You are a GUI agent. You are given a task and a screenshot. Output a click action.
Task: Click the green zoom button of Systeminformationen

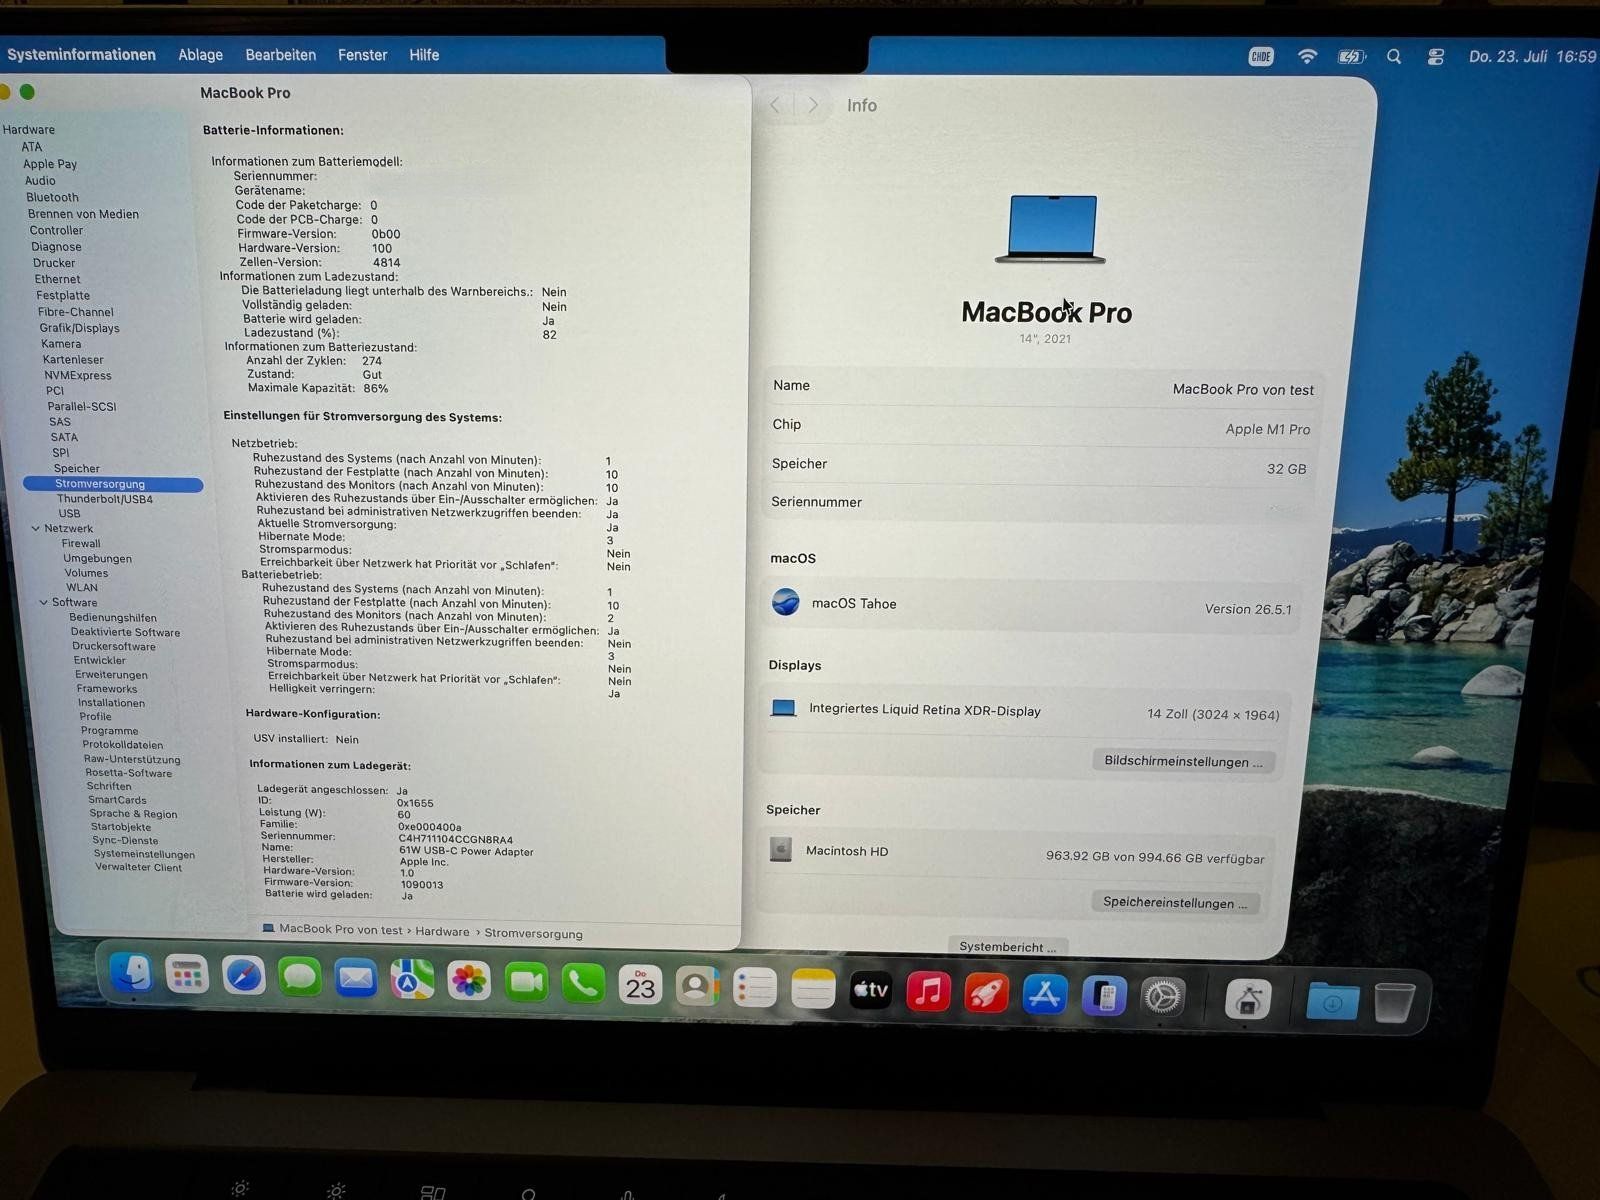pyautogui.click(x=27, y=92)
